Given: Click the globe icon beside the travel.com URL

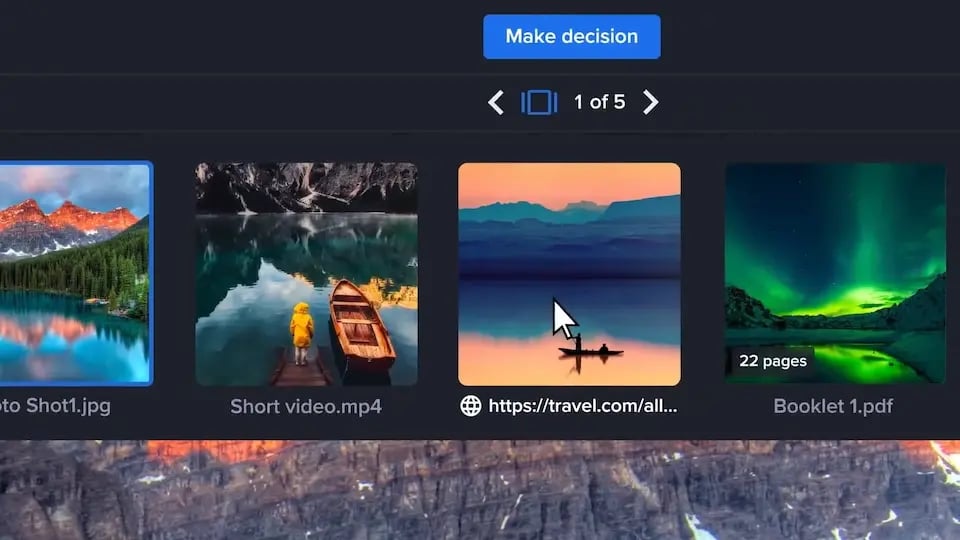Looking at the screenshot, I should [x=470, y=406].
